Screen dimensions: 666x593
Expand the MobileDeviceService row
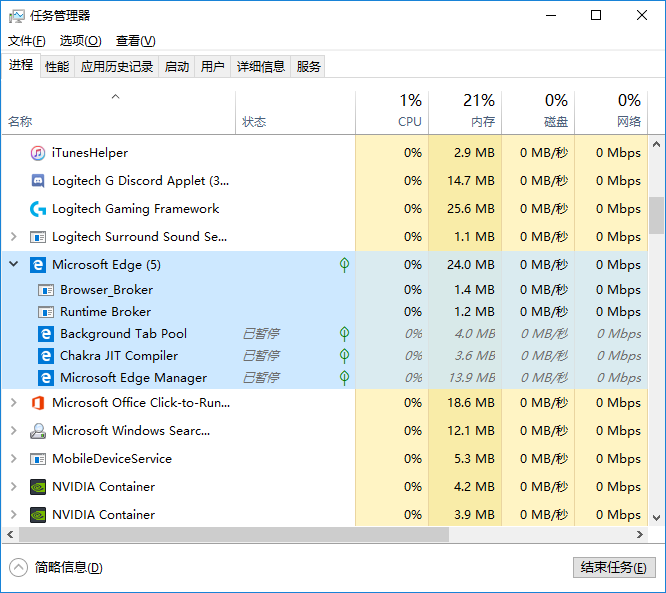tap(14, 459)
